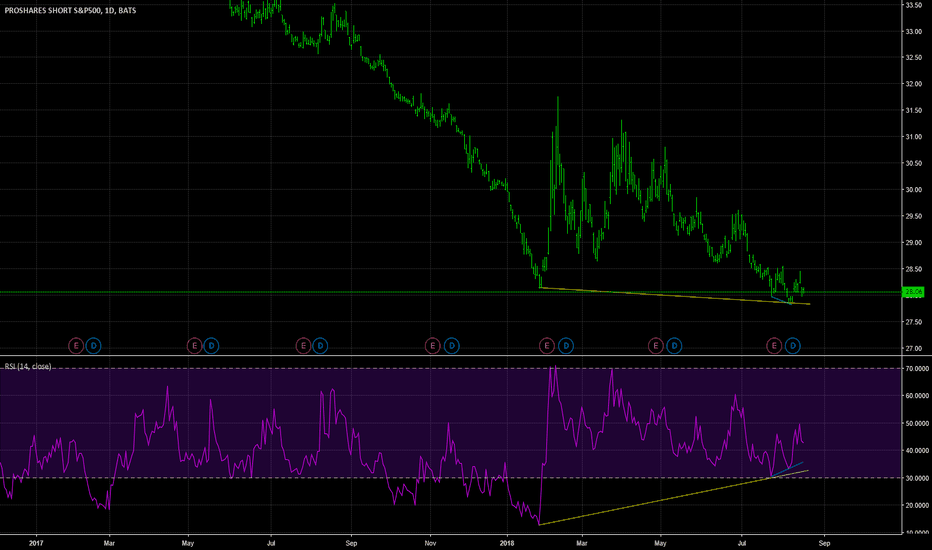The image size is (932, 550).
Task: Open earnings marker E beside May 2017
Action: click(194, 345)
